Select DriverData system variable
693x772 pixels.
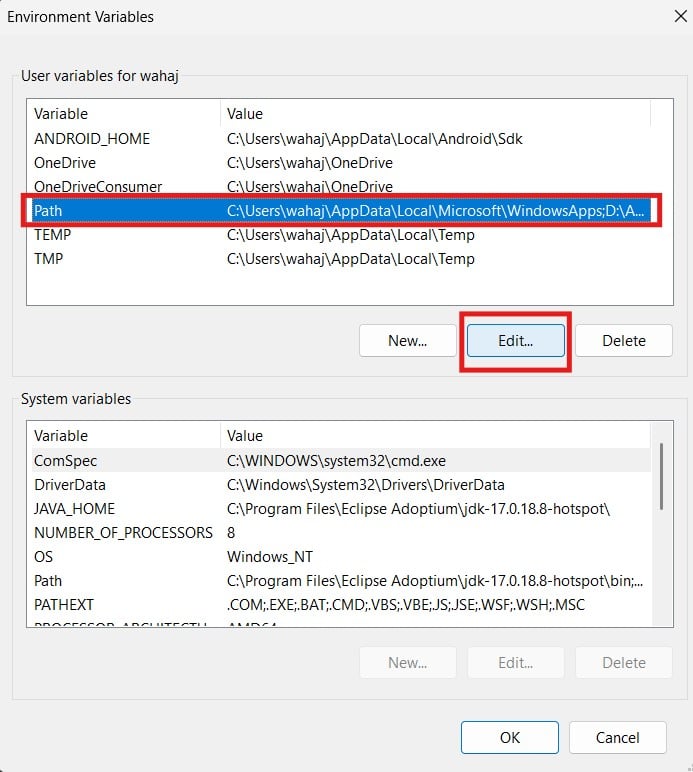(x=69, y=485)
